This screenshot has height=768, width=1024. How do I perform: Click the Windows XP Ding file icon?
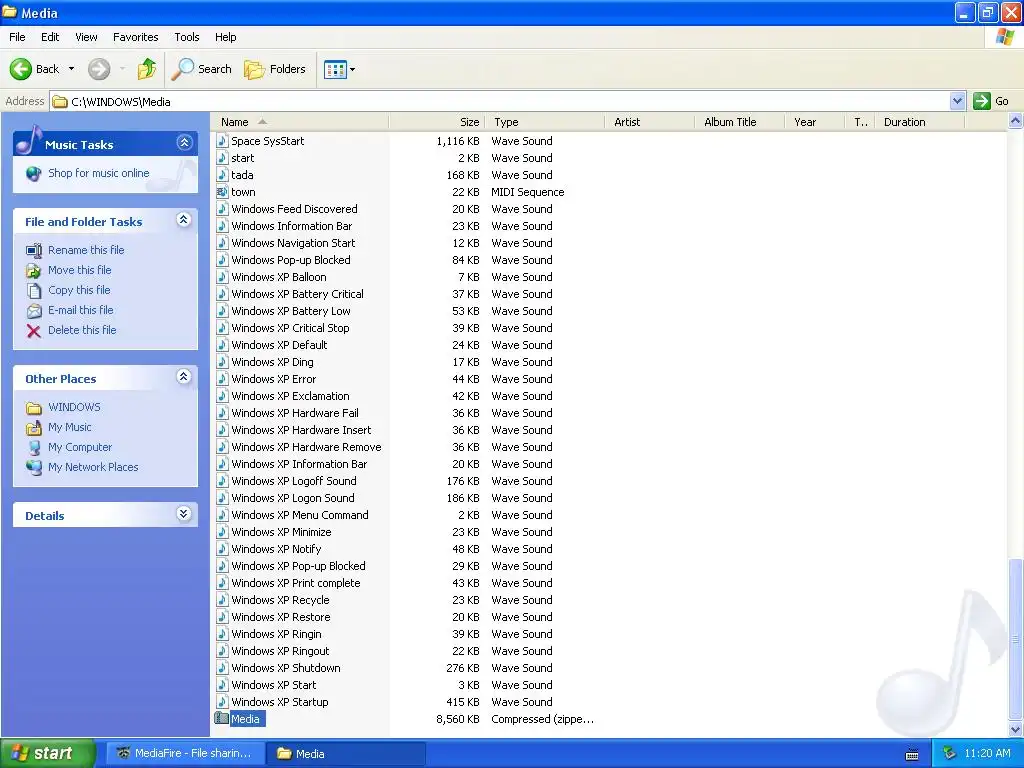tap(222, 362)
